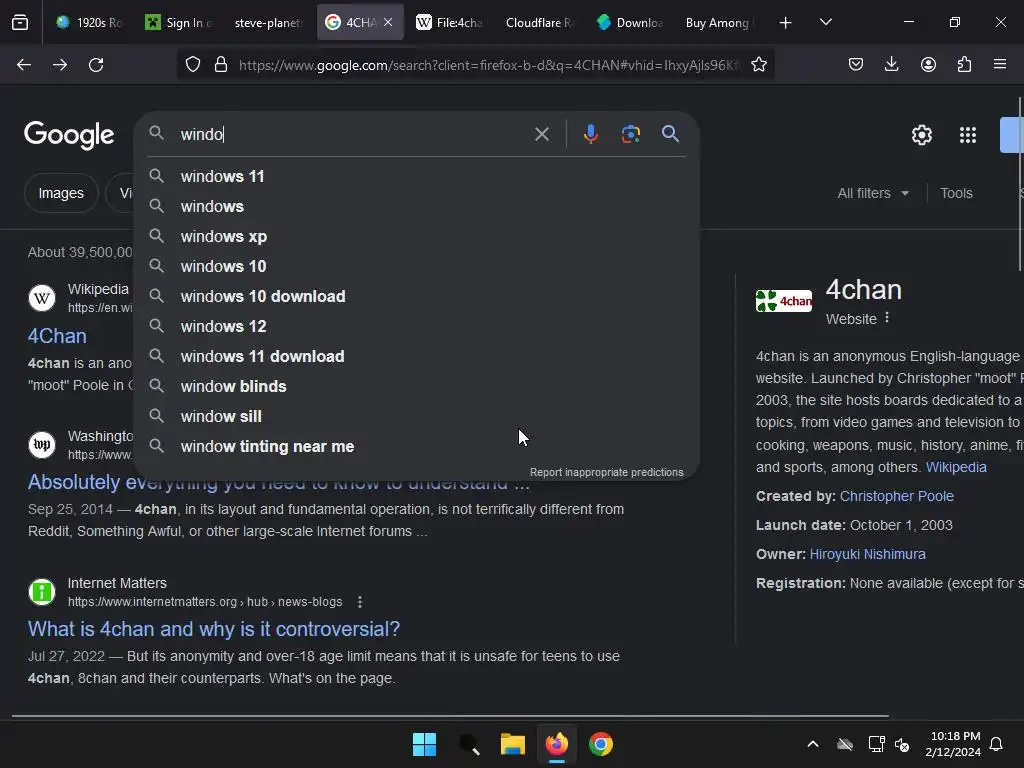The image size is (1024, 768).
Task: Close the 4CHAN Google tab
Action: point(388,22)
